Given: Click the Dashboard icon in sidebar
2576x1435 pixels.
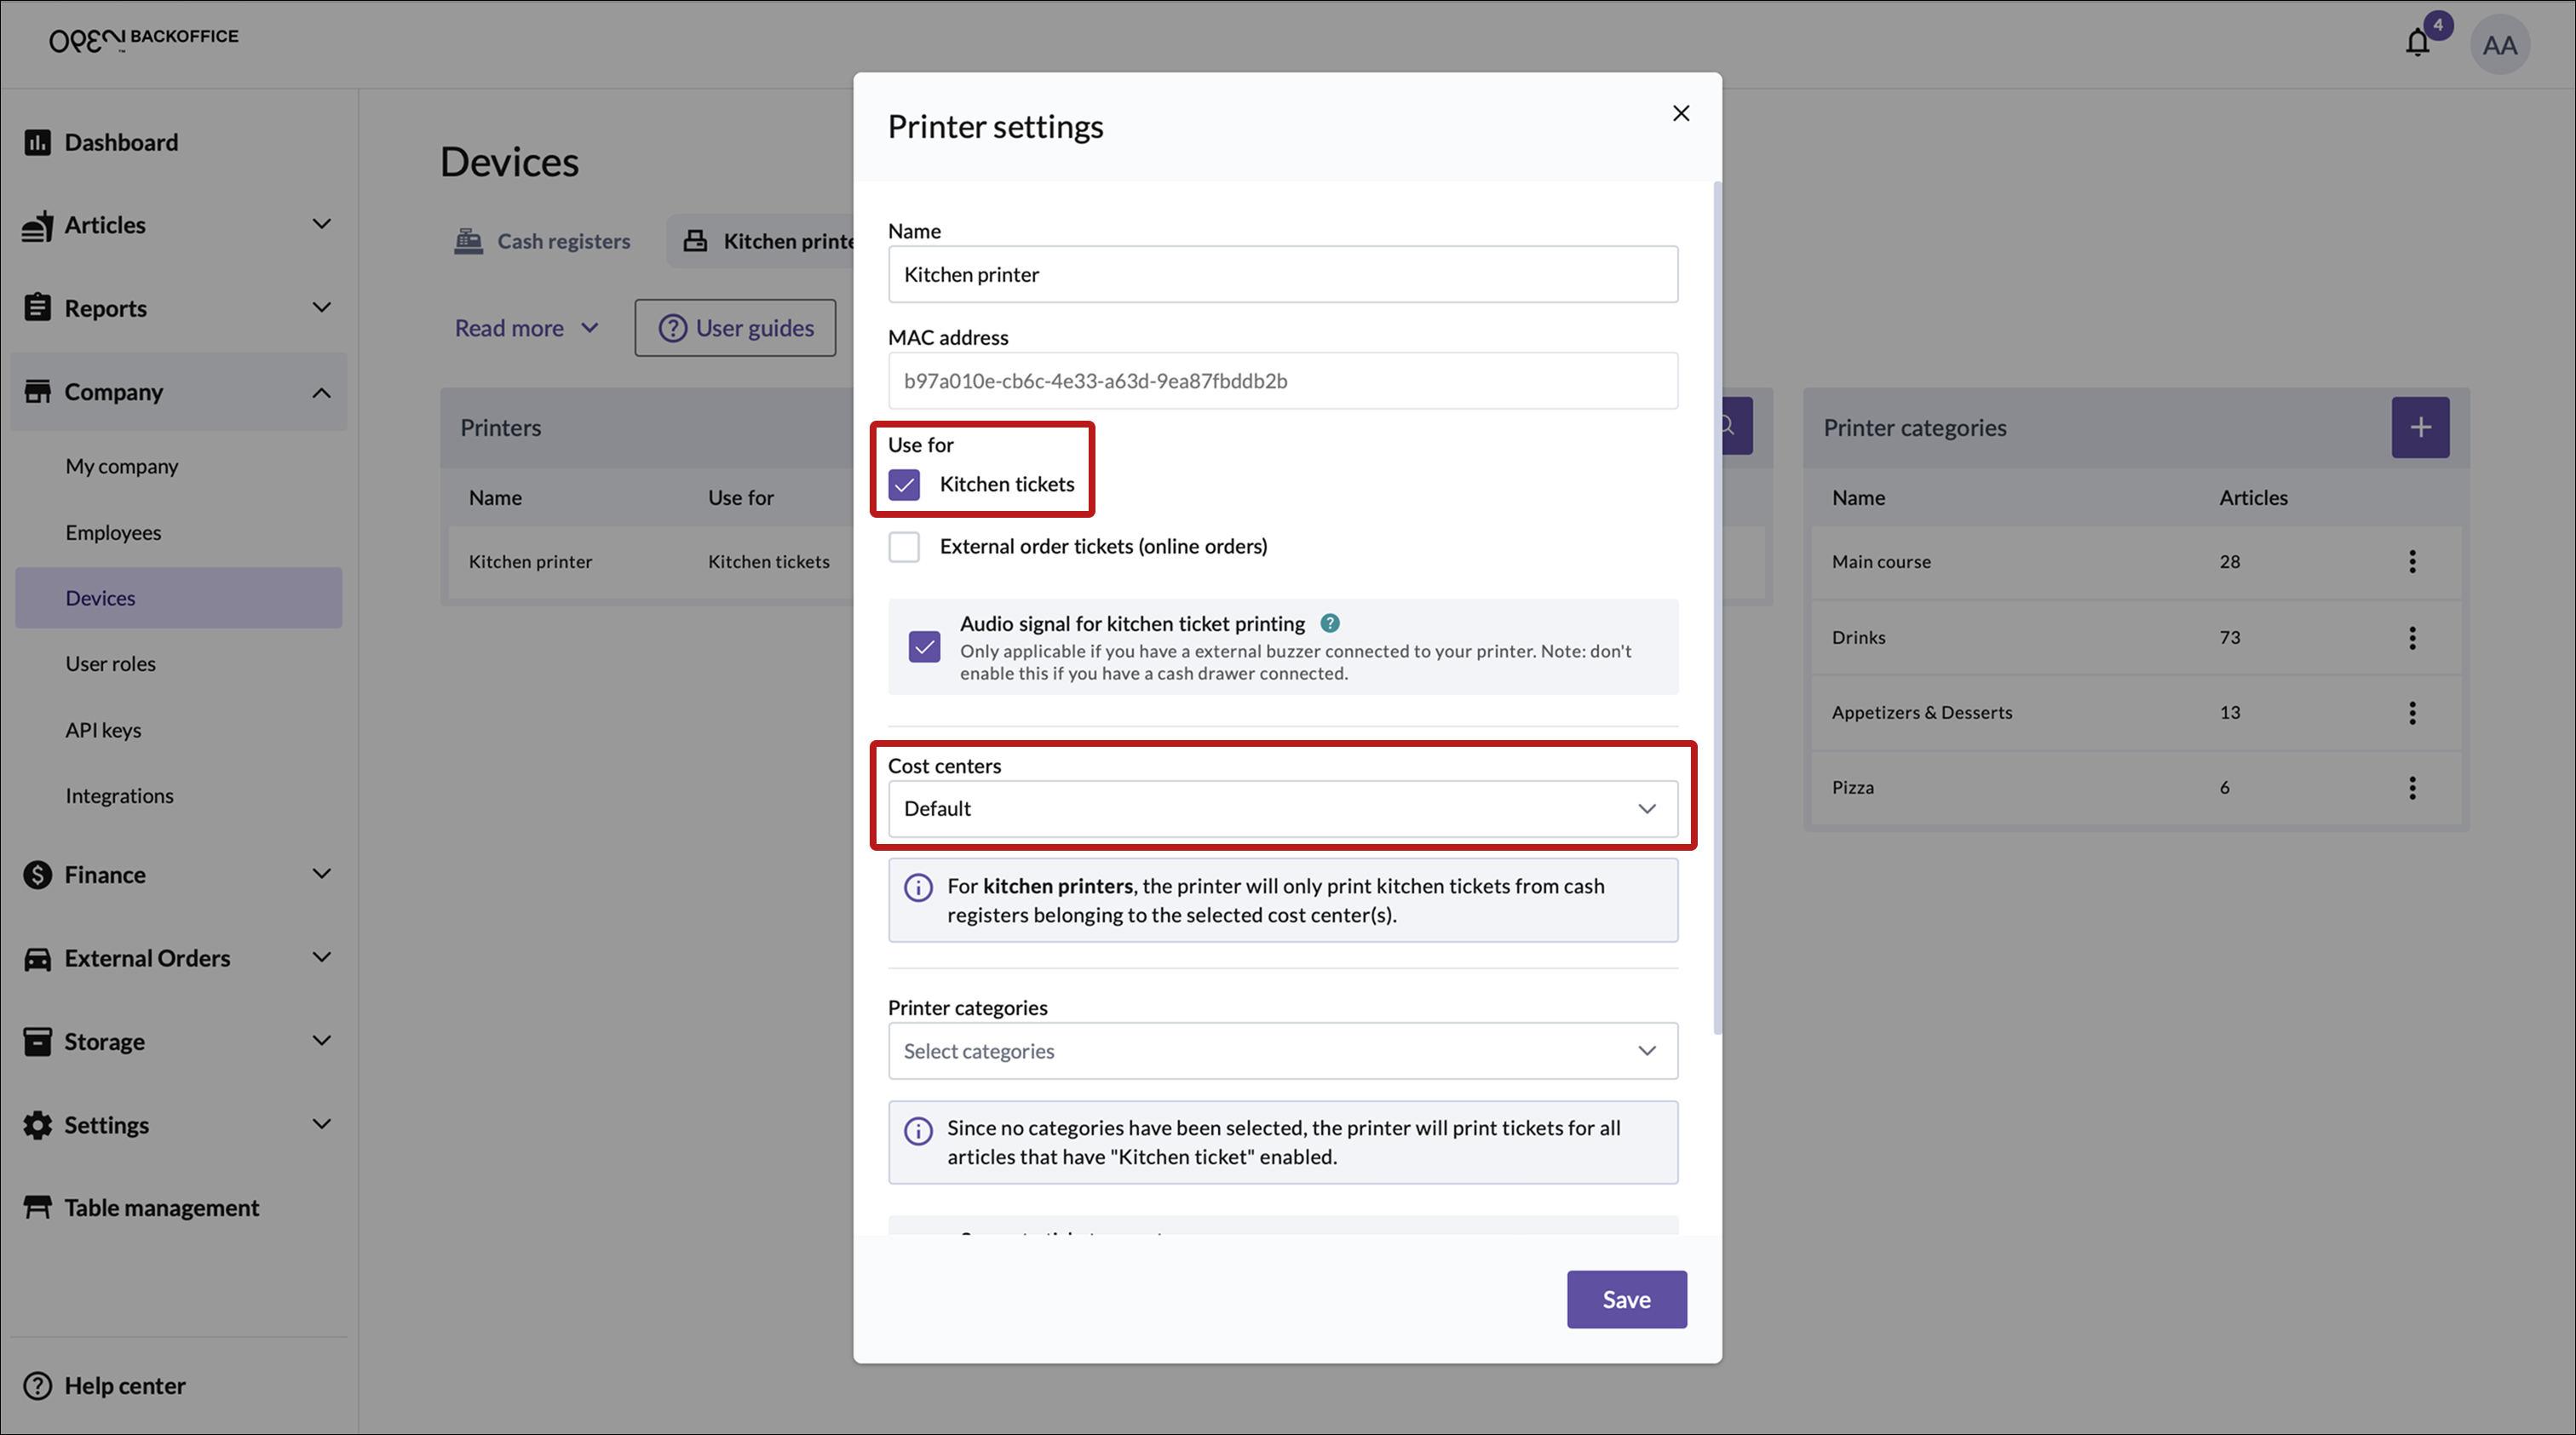Looking at the screenshot, I should (37, 142).
